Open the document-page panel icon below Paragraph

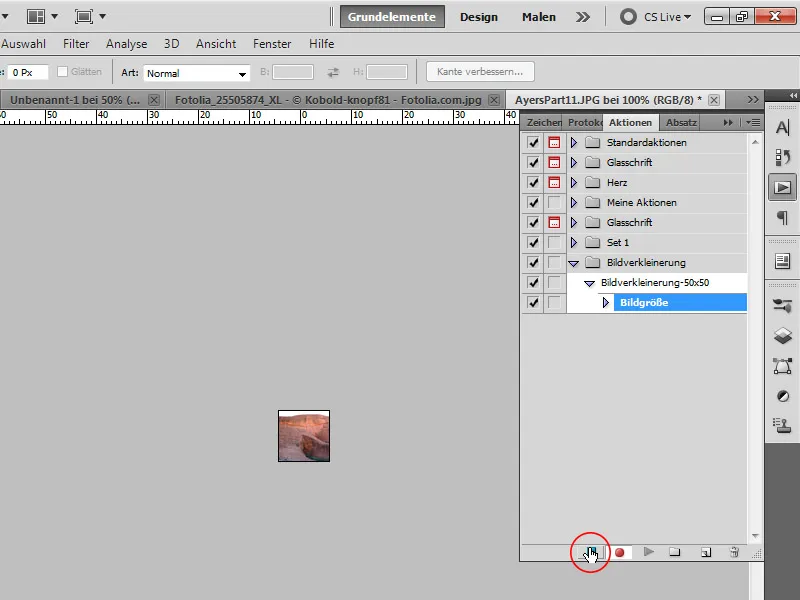(782, 261)
